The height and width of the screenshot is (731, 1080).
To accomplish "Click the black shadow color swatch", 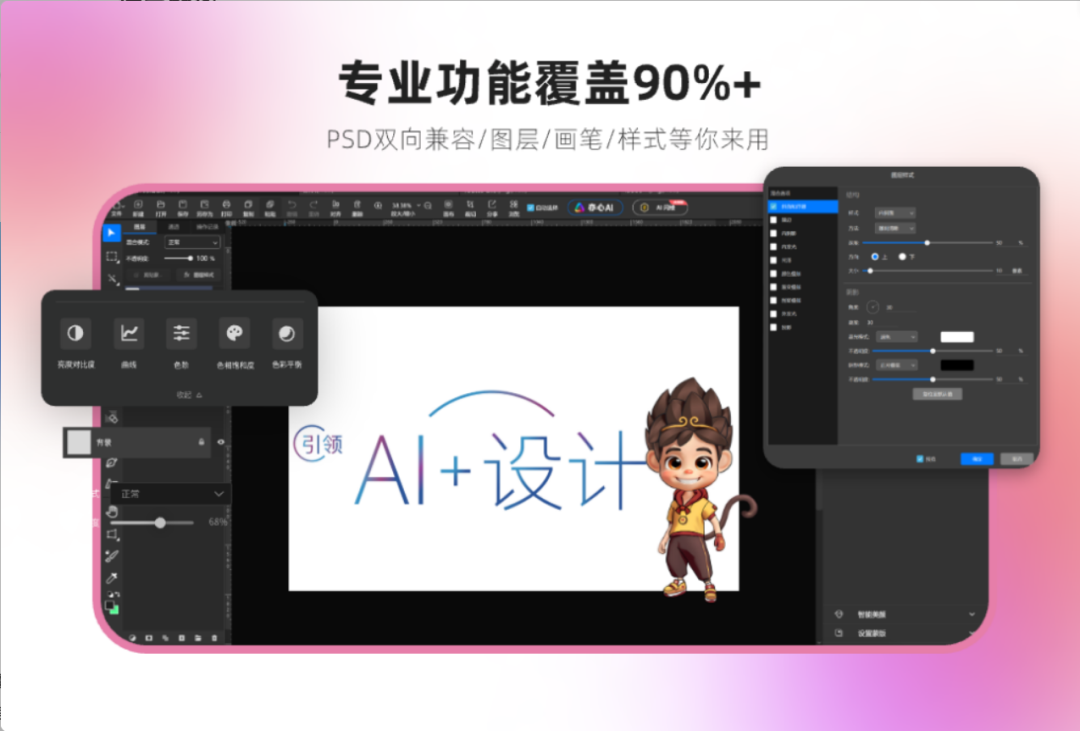I will point(957,365).
